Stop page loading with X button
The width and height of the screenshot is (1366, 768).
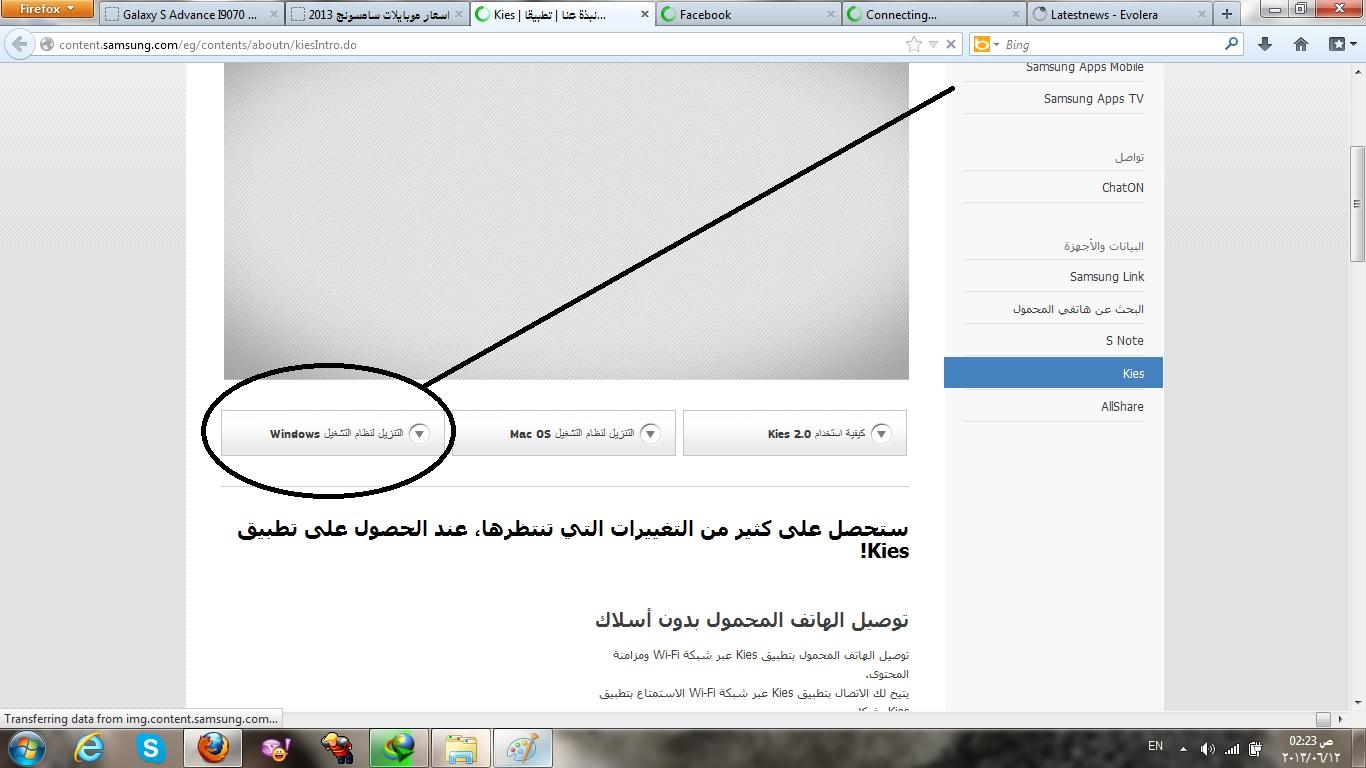point(951,44)
